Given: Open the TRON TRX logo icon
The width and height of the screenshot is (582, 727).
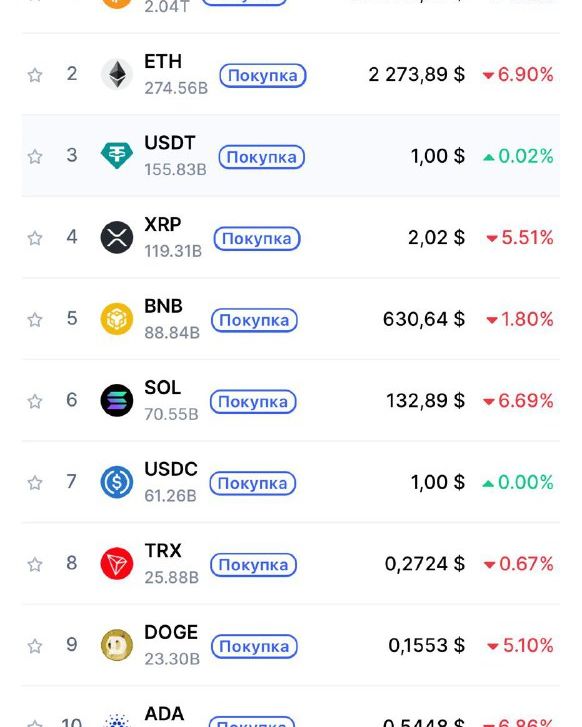Looking at the screenshot, I should click(x=117, y=564).
